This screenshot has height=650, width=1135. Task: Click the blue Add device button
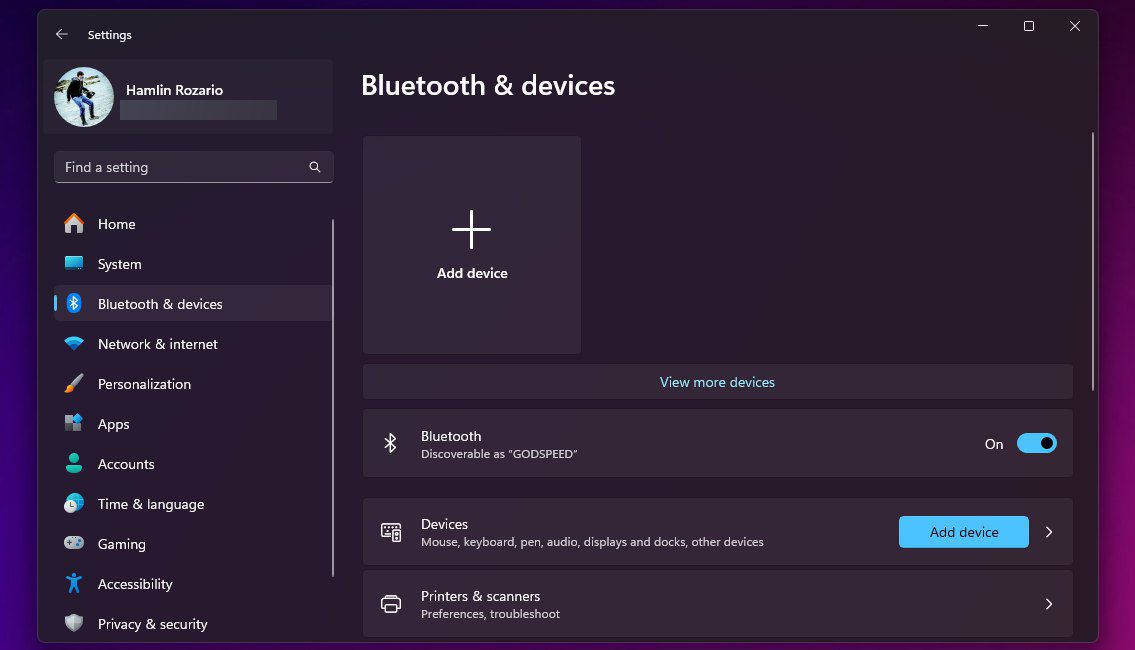tap(963, 532)
